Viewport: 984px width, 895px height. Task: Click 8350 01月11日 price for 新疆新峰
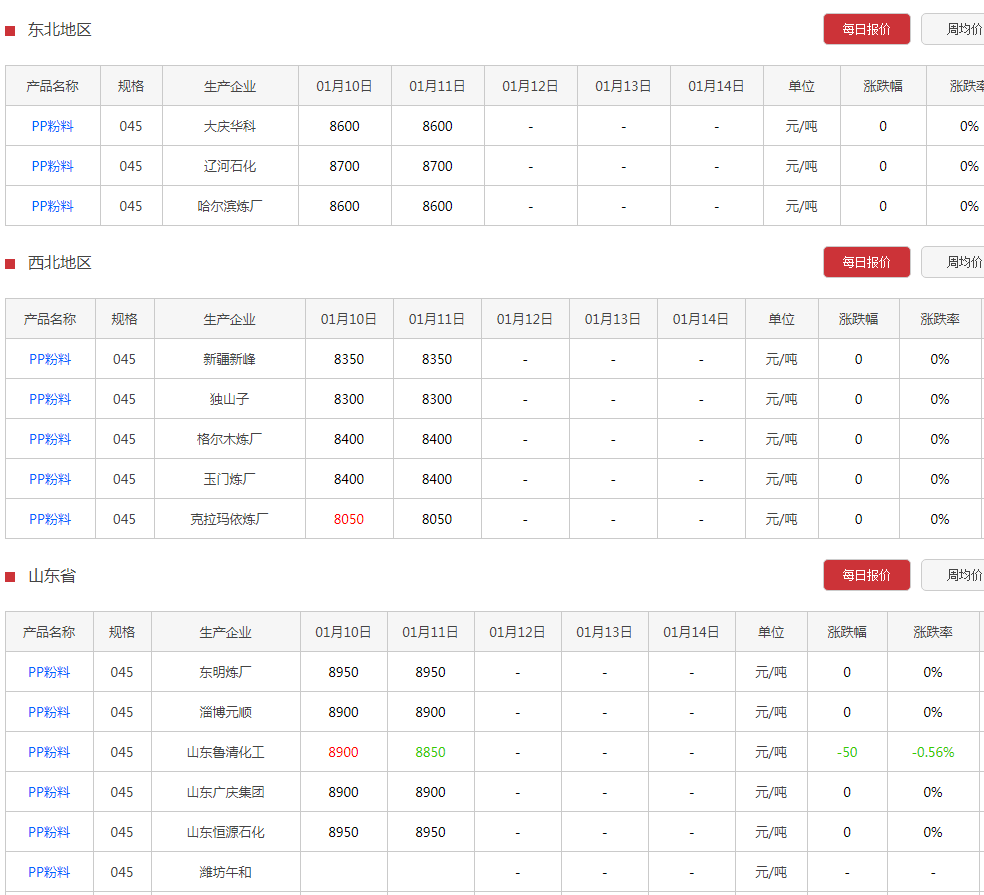(437, 359)
